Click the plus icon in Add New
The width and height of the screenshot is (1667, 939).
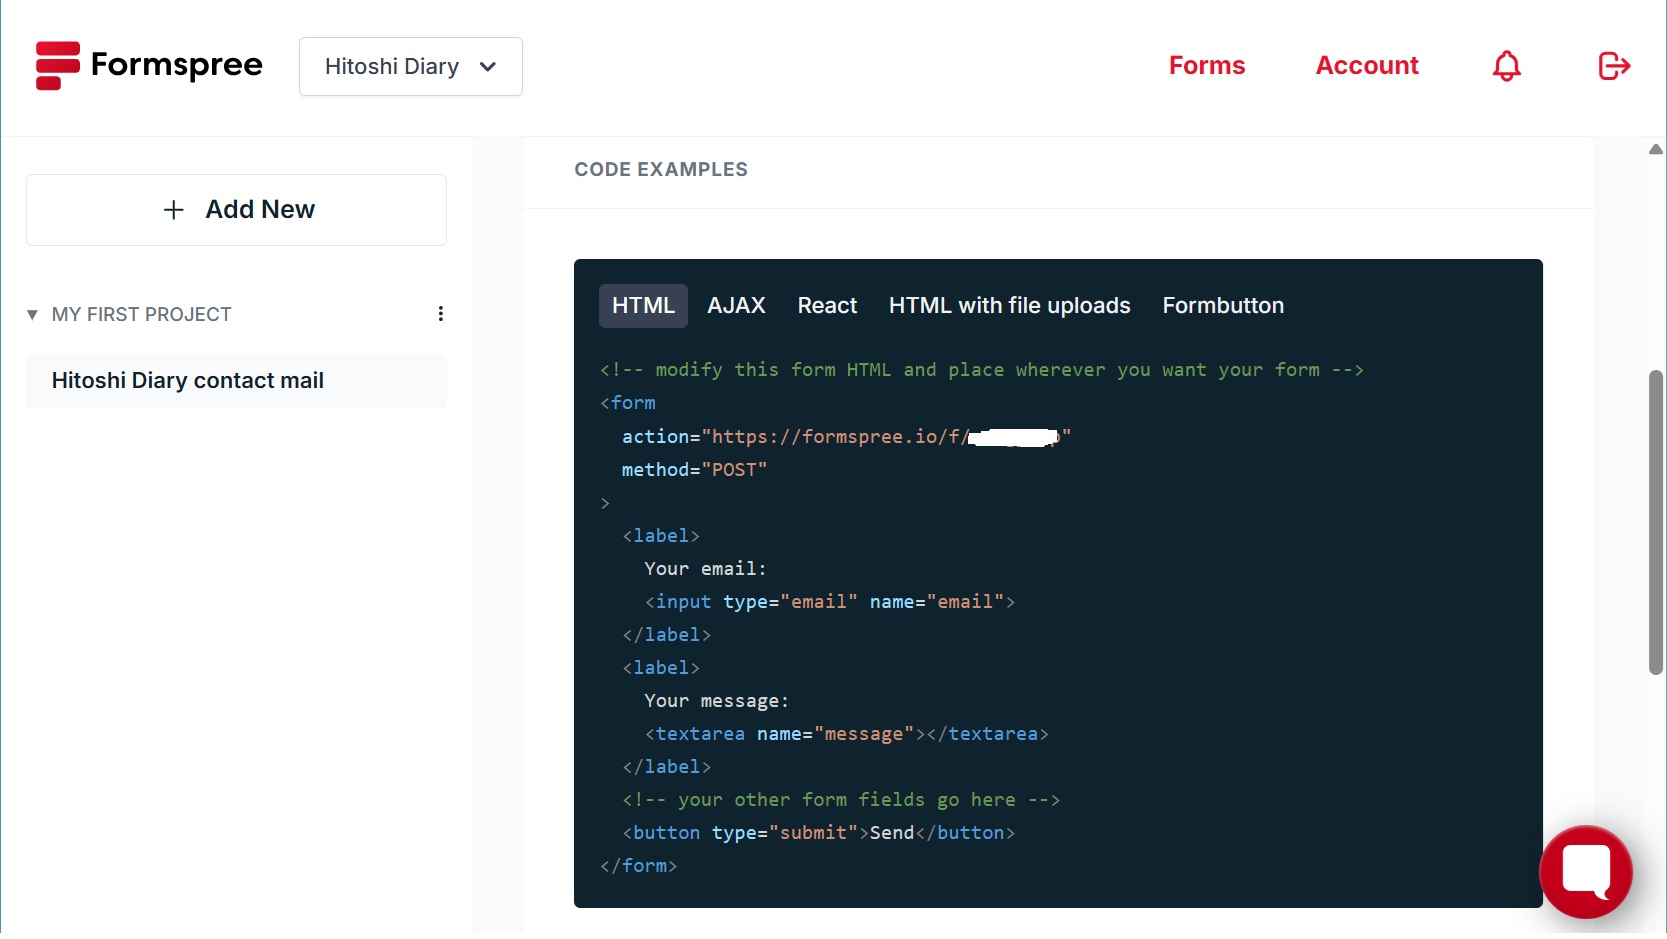pyautogui.click(x=174, y=210)
